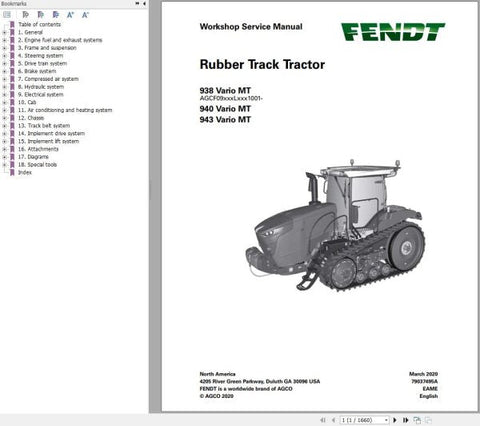Select '18. Special tools' bookmark
This screenshot has height=426, width=480.
pyautogui.click(x=37, y=165)
